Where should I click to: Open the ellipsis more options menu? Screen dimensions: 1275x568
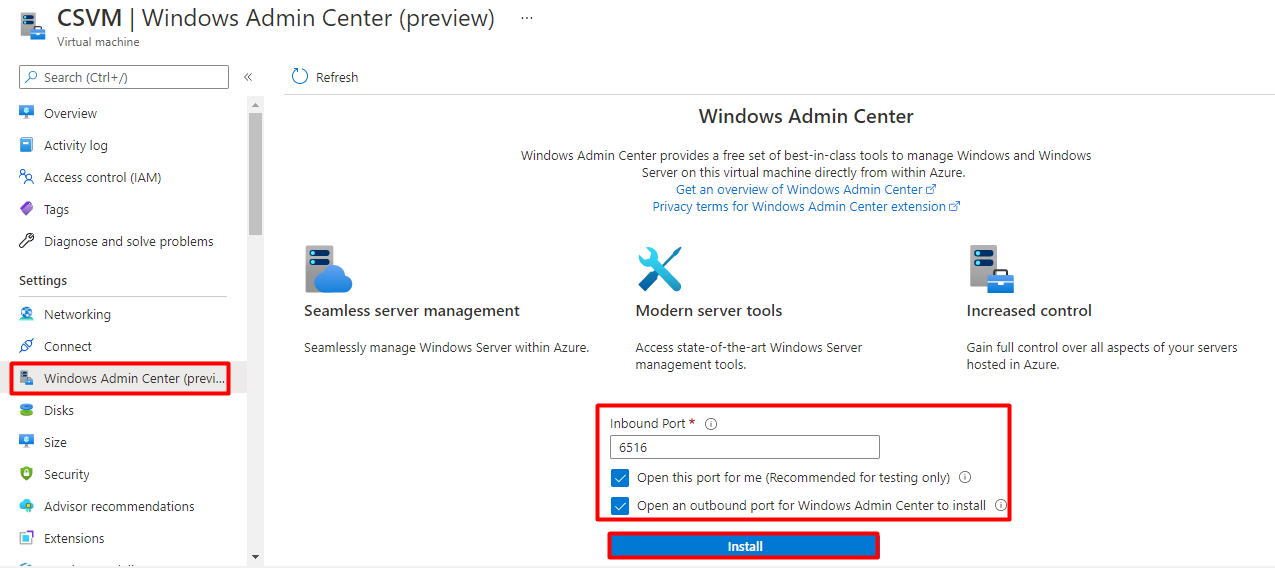527,18
